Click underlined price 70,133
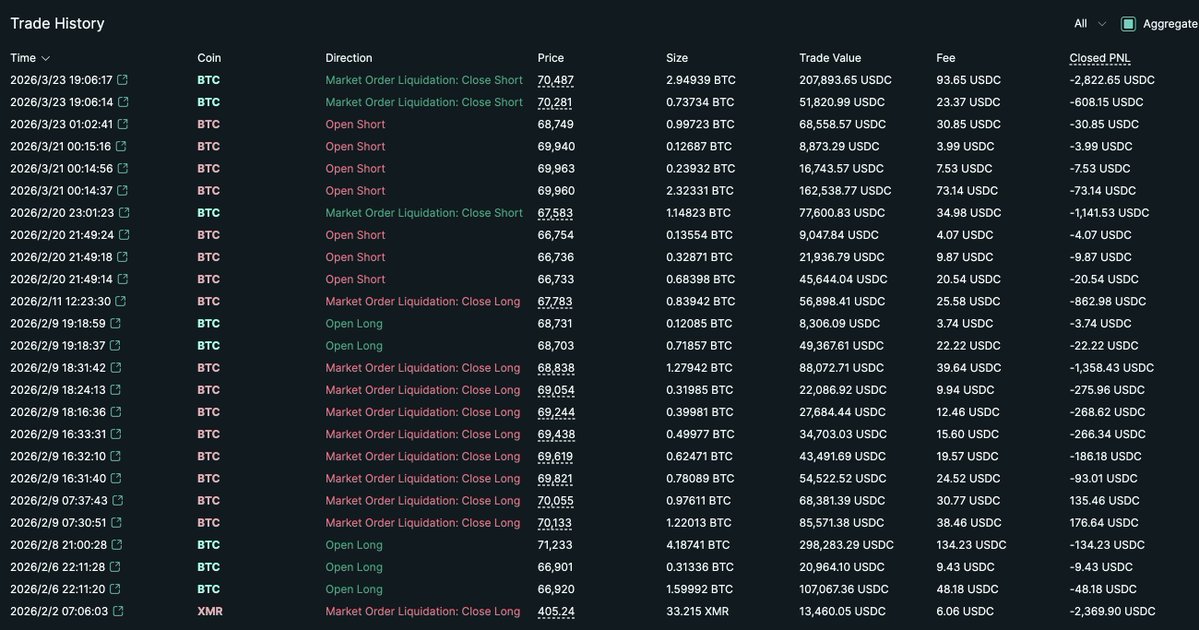The image size is (1199, 630). click(x=555, y=523)
